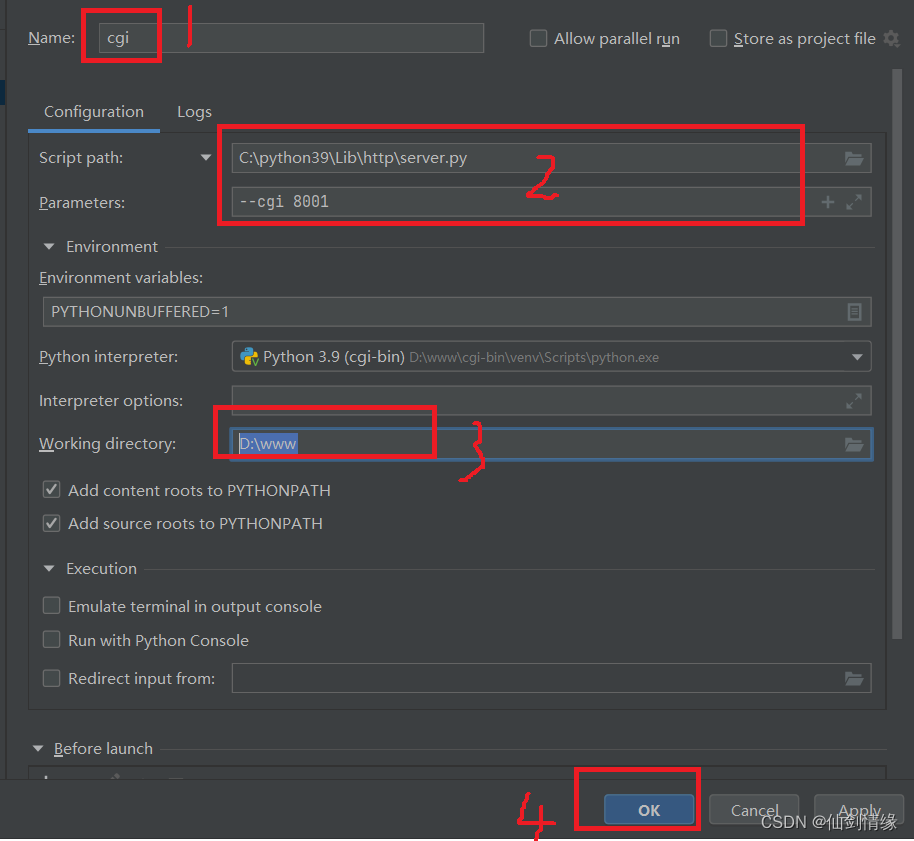Uncheck Add content roots to PYTHONPATH

coord(51,490)
